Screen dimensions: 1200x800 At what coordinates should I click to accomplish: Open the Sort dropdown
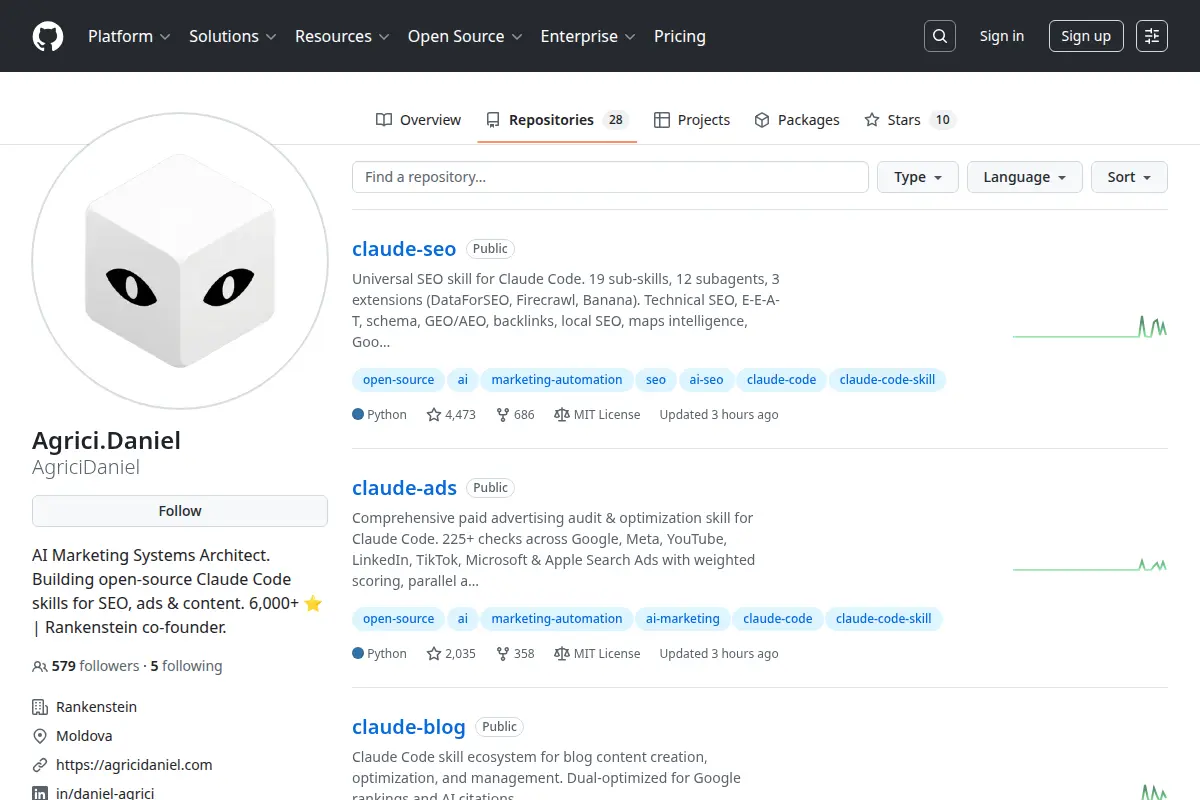point(1129,176)
